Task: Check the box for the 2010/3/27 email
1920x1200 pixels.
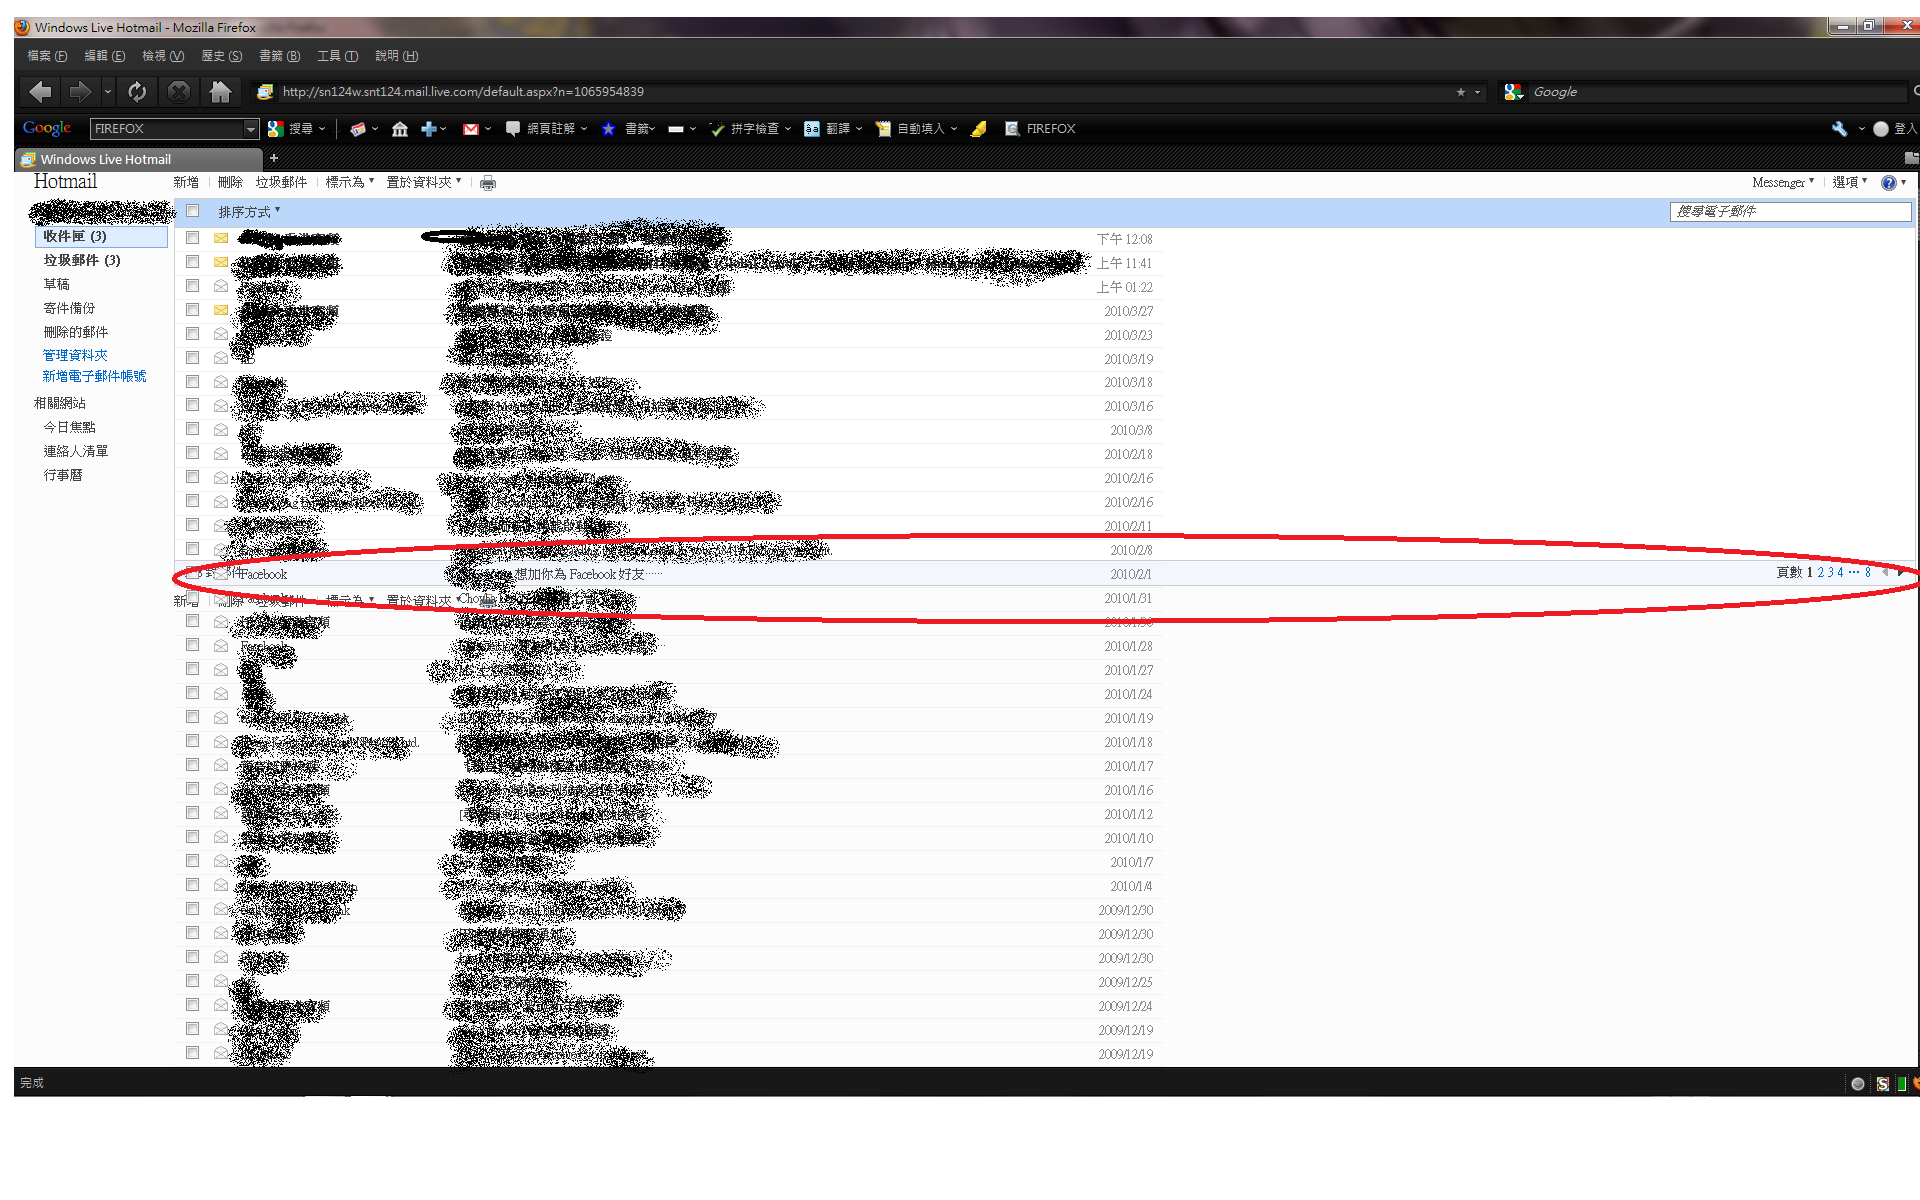Action: 193,310
